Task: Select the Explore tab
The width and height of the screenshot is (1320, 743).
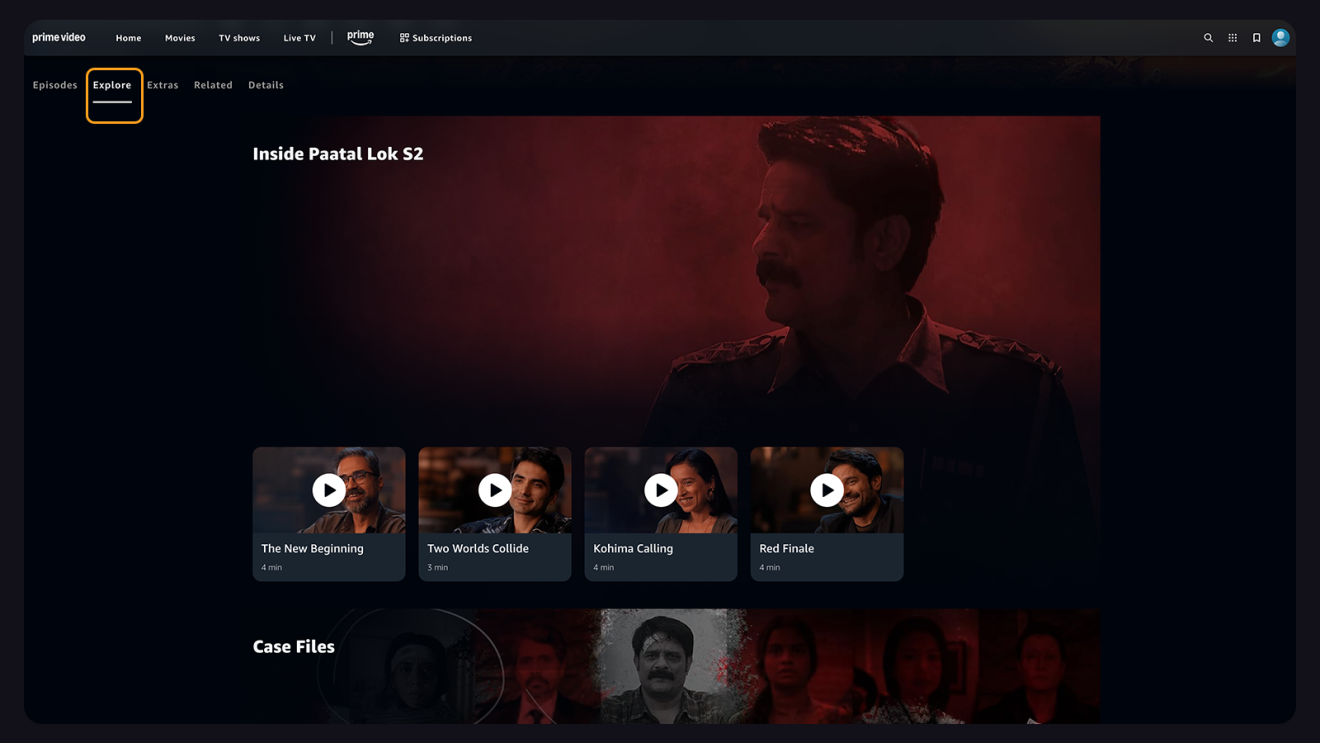Action: coord(112,85)
